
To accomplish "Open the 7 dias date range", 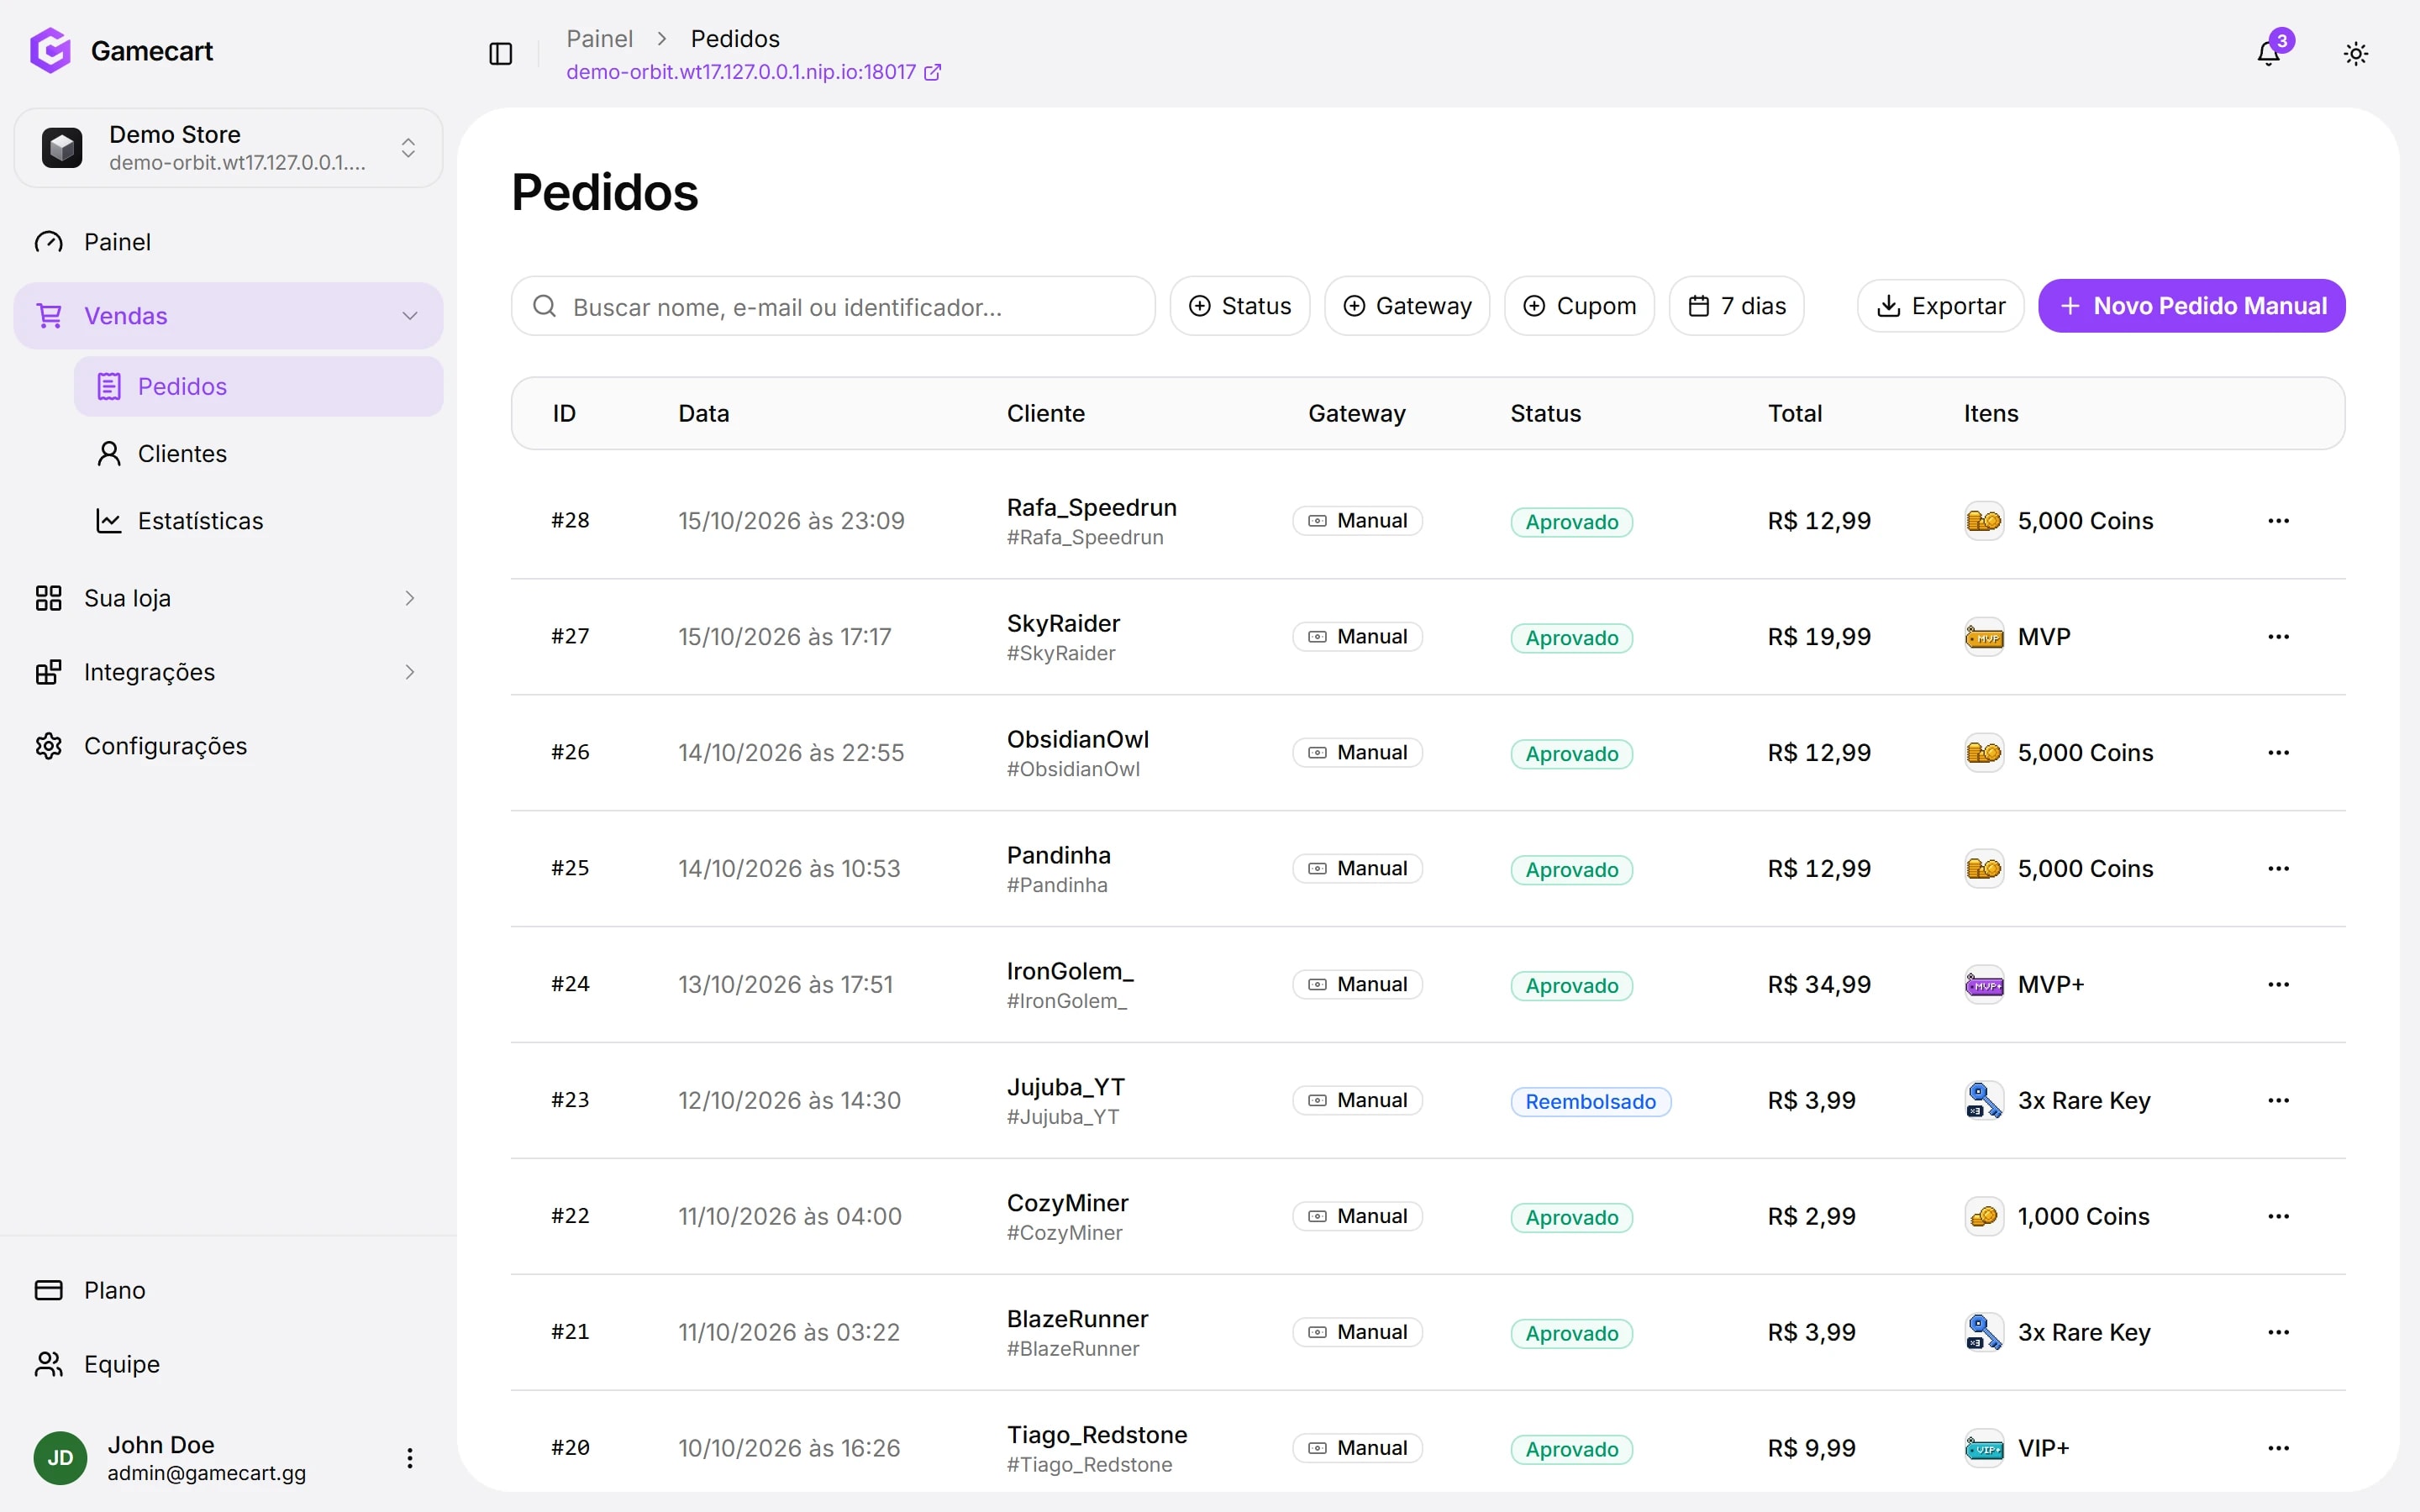I will click(x=1736, y=306).
